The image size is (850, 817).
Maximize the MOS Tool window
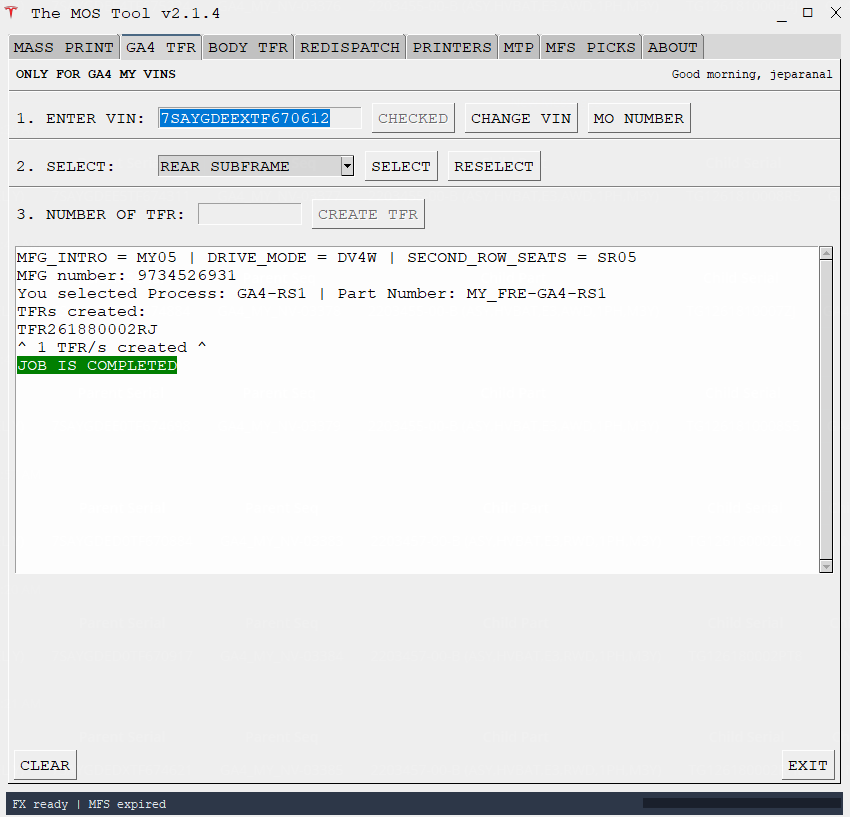click(x=808, y=12)
